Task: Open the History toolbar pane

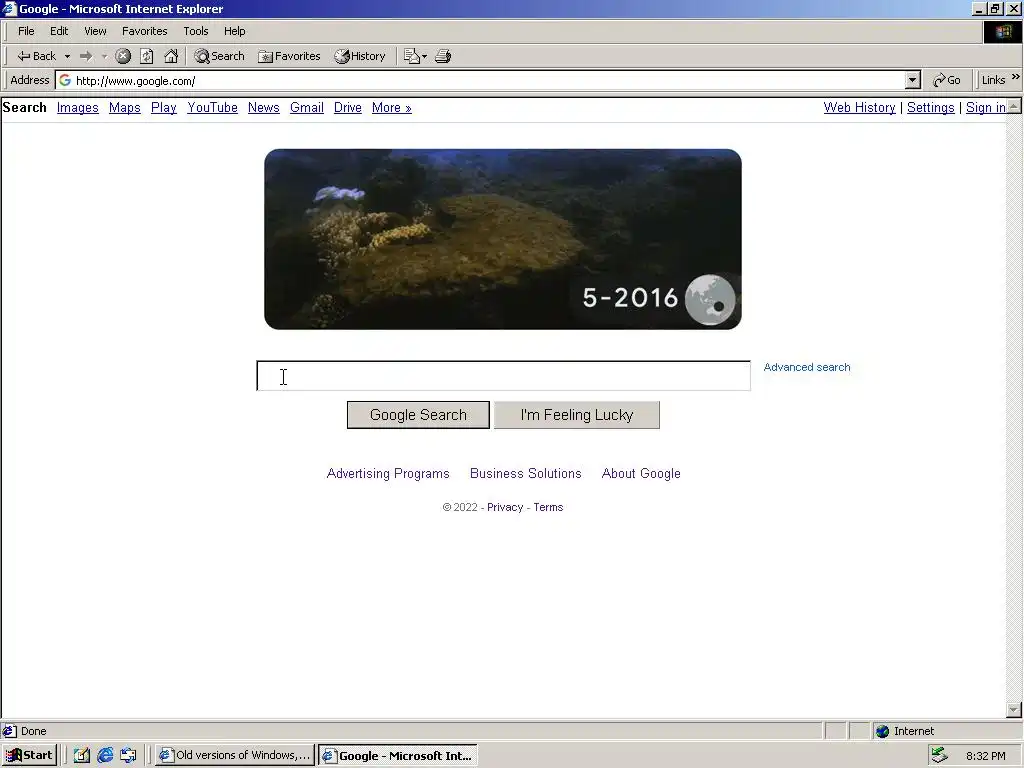Action: 360,56
